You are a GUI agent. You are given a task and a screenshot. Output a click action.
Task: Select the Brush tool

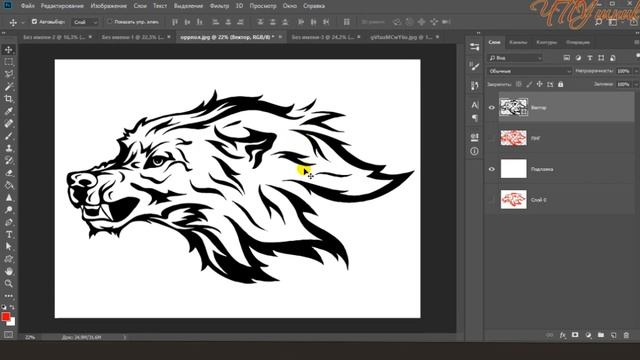tap(9, 136)
